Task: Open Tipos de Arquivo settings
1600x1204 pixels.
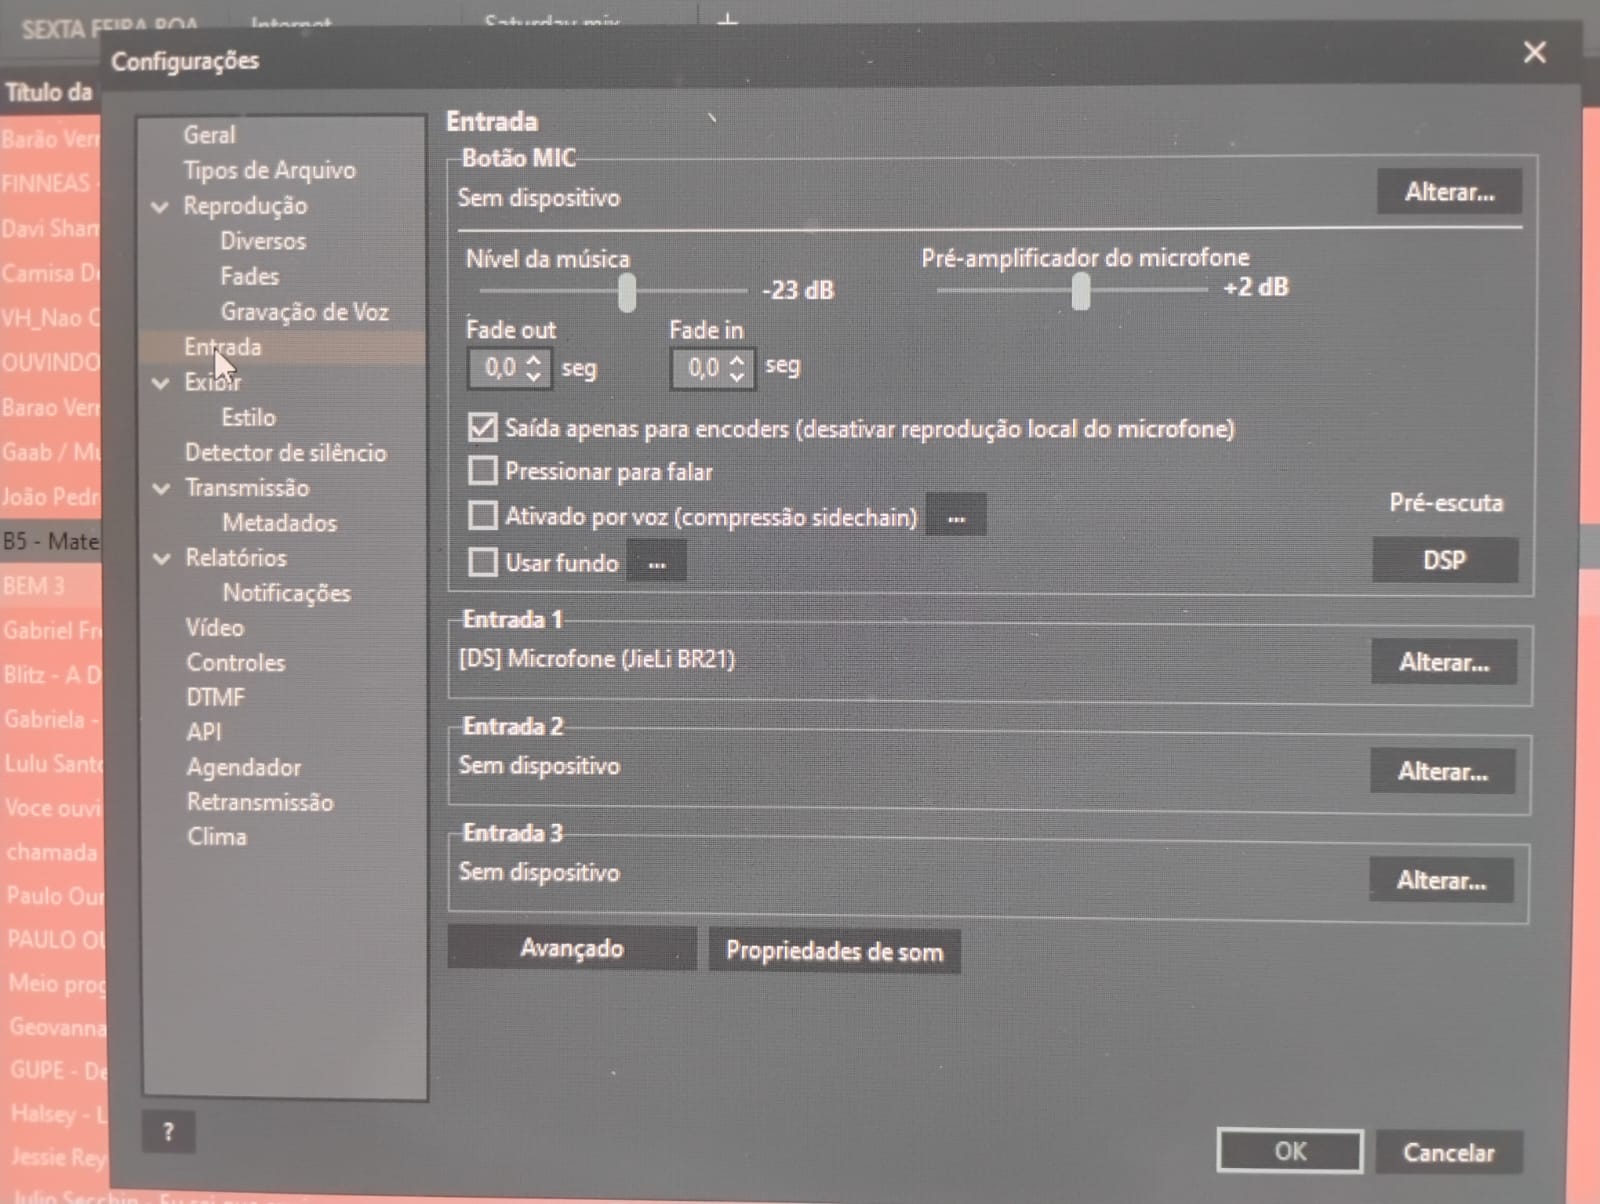Action: pos(269,170)
